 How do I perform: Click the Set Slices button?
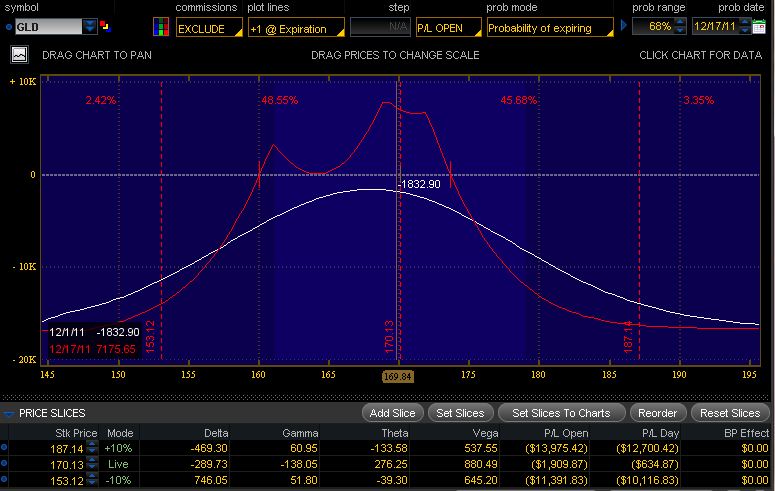pyautogui.click(x=460, y=413)
